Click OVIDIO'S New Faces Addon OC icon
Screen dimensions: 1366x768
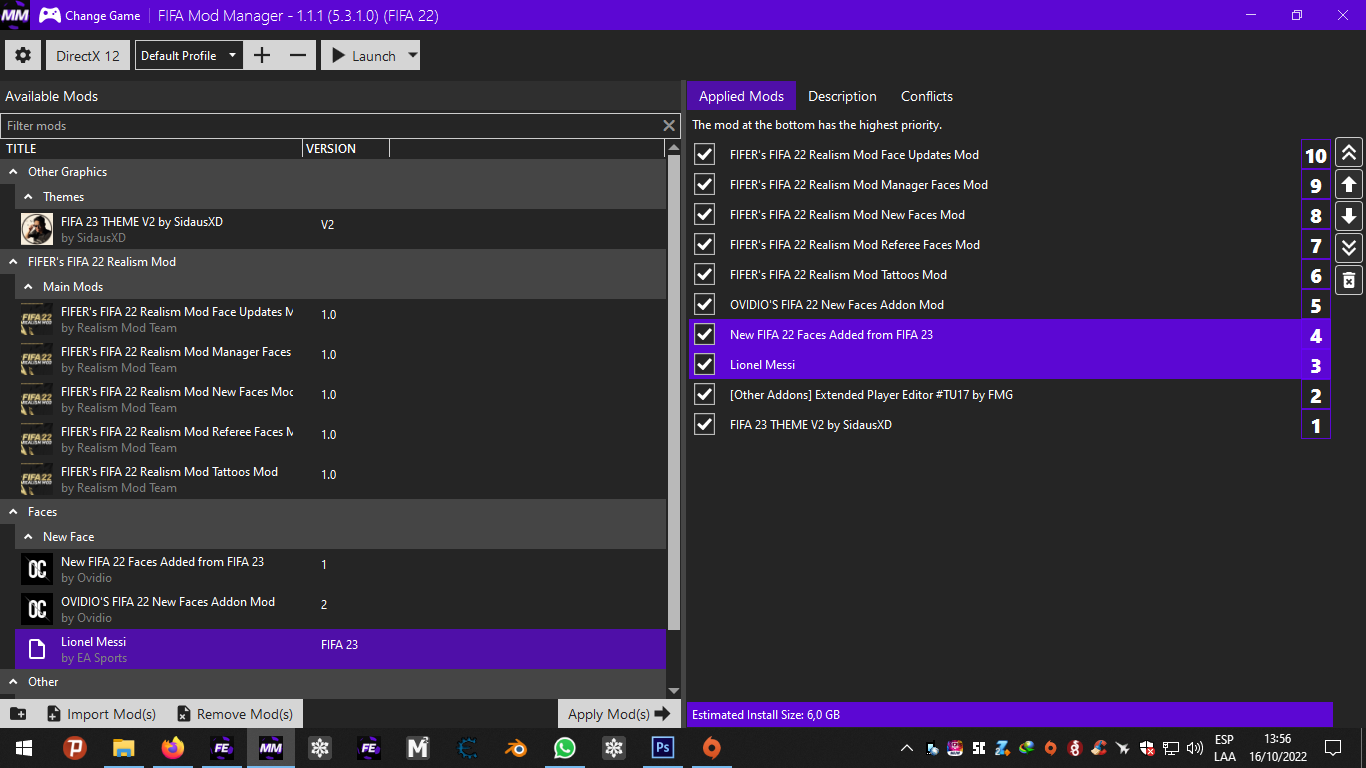[x=37, y=609]
